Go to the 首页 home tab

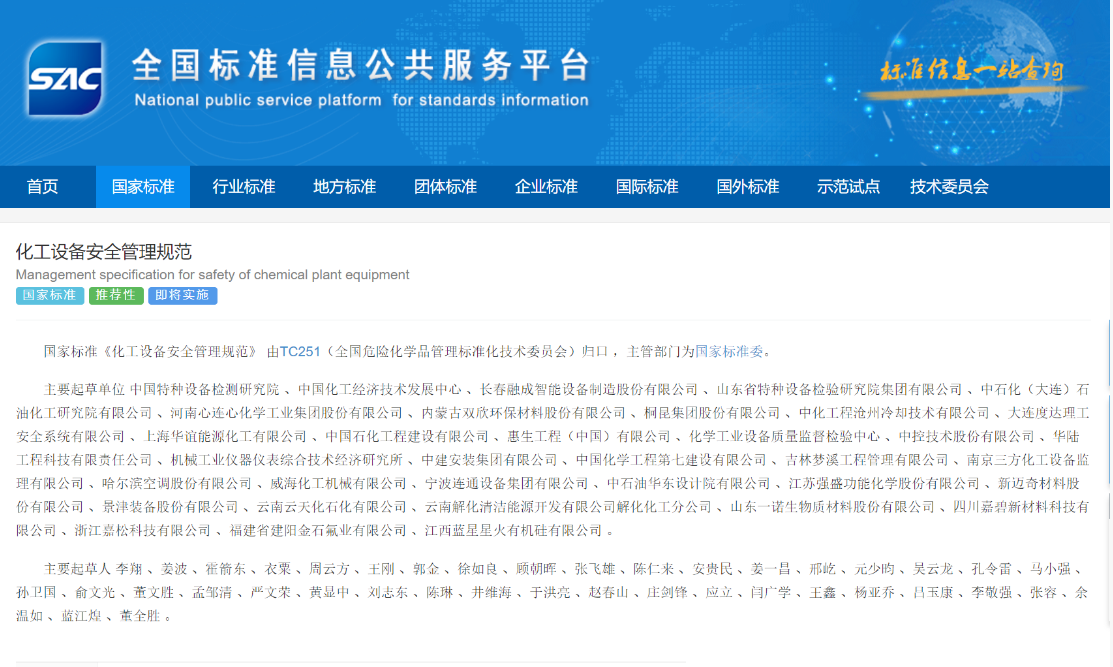43,187
